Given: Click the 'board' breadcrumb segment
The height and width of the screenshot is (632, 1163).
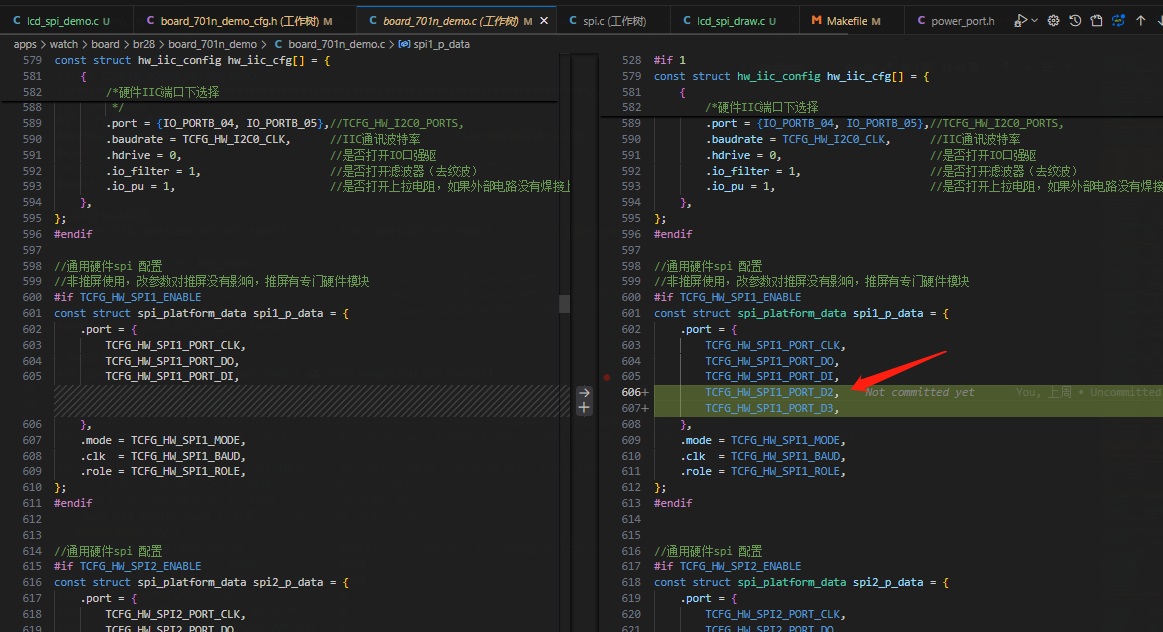Looking at the screenshot, I should (x=105, y=45).
